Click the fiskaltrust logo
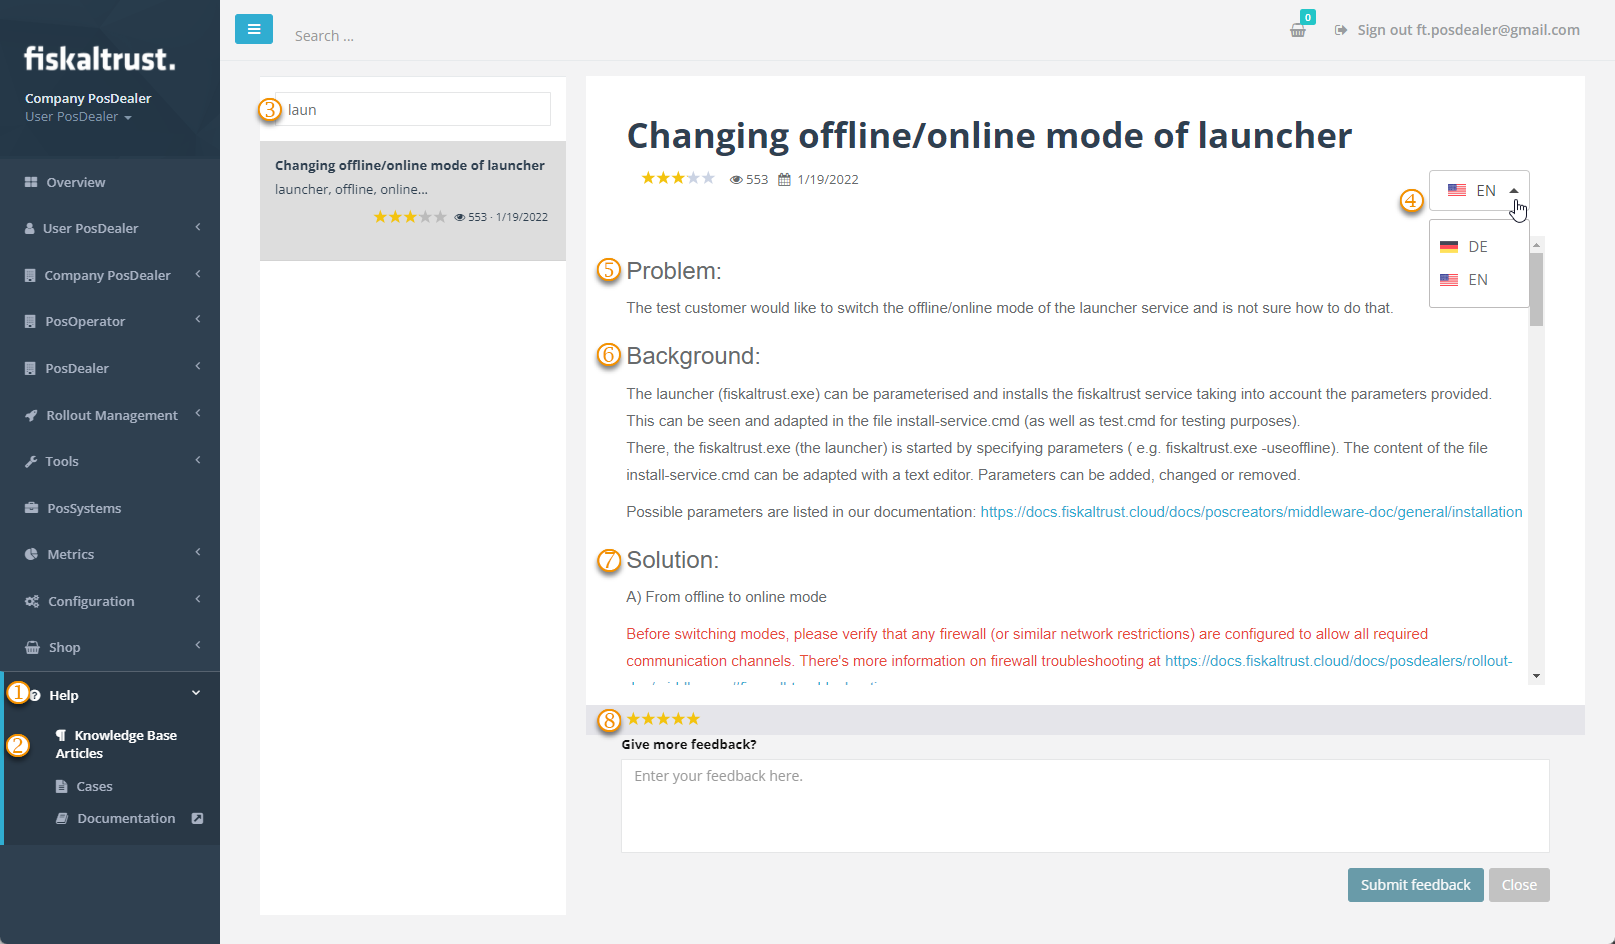Viewport: 1615px width, 944px height. tap(100, 59)
